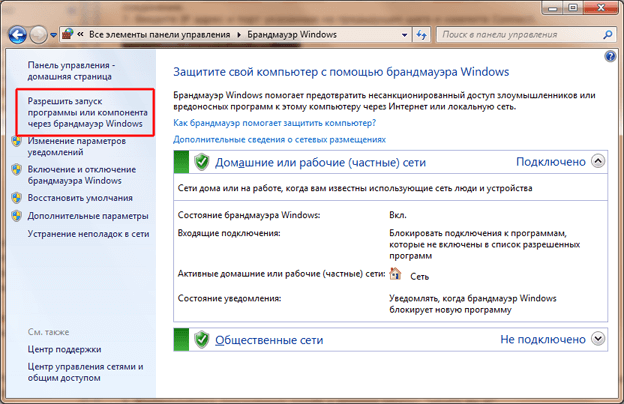The height and width of the screenshot is (404, 624).
Task: Click 'Восстановить умолчания' link
Action: (80, 198)
